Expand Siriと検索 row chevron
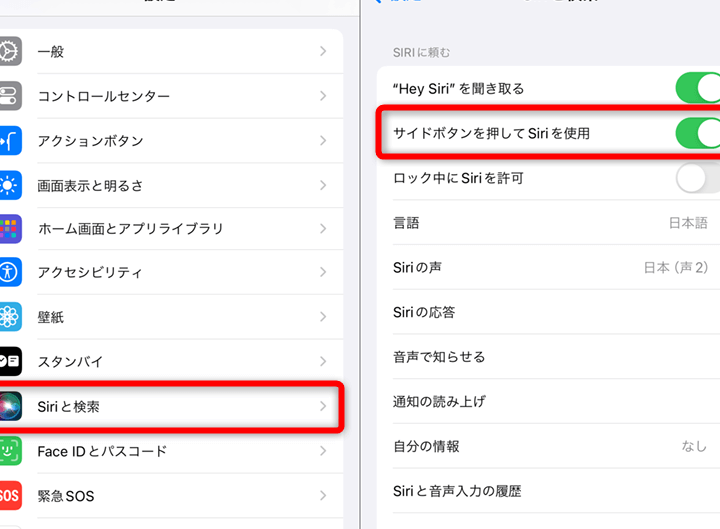Screen dimensions: 720x529 (323, 406)
